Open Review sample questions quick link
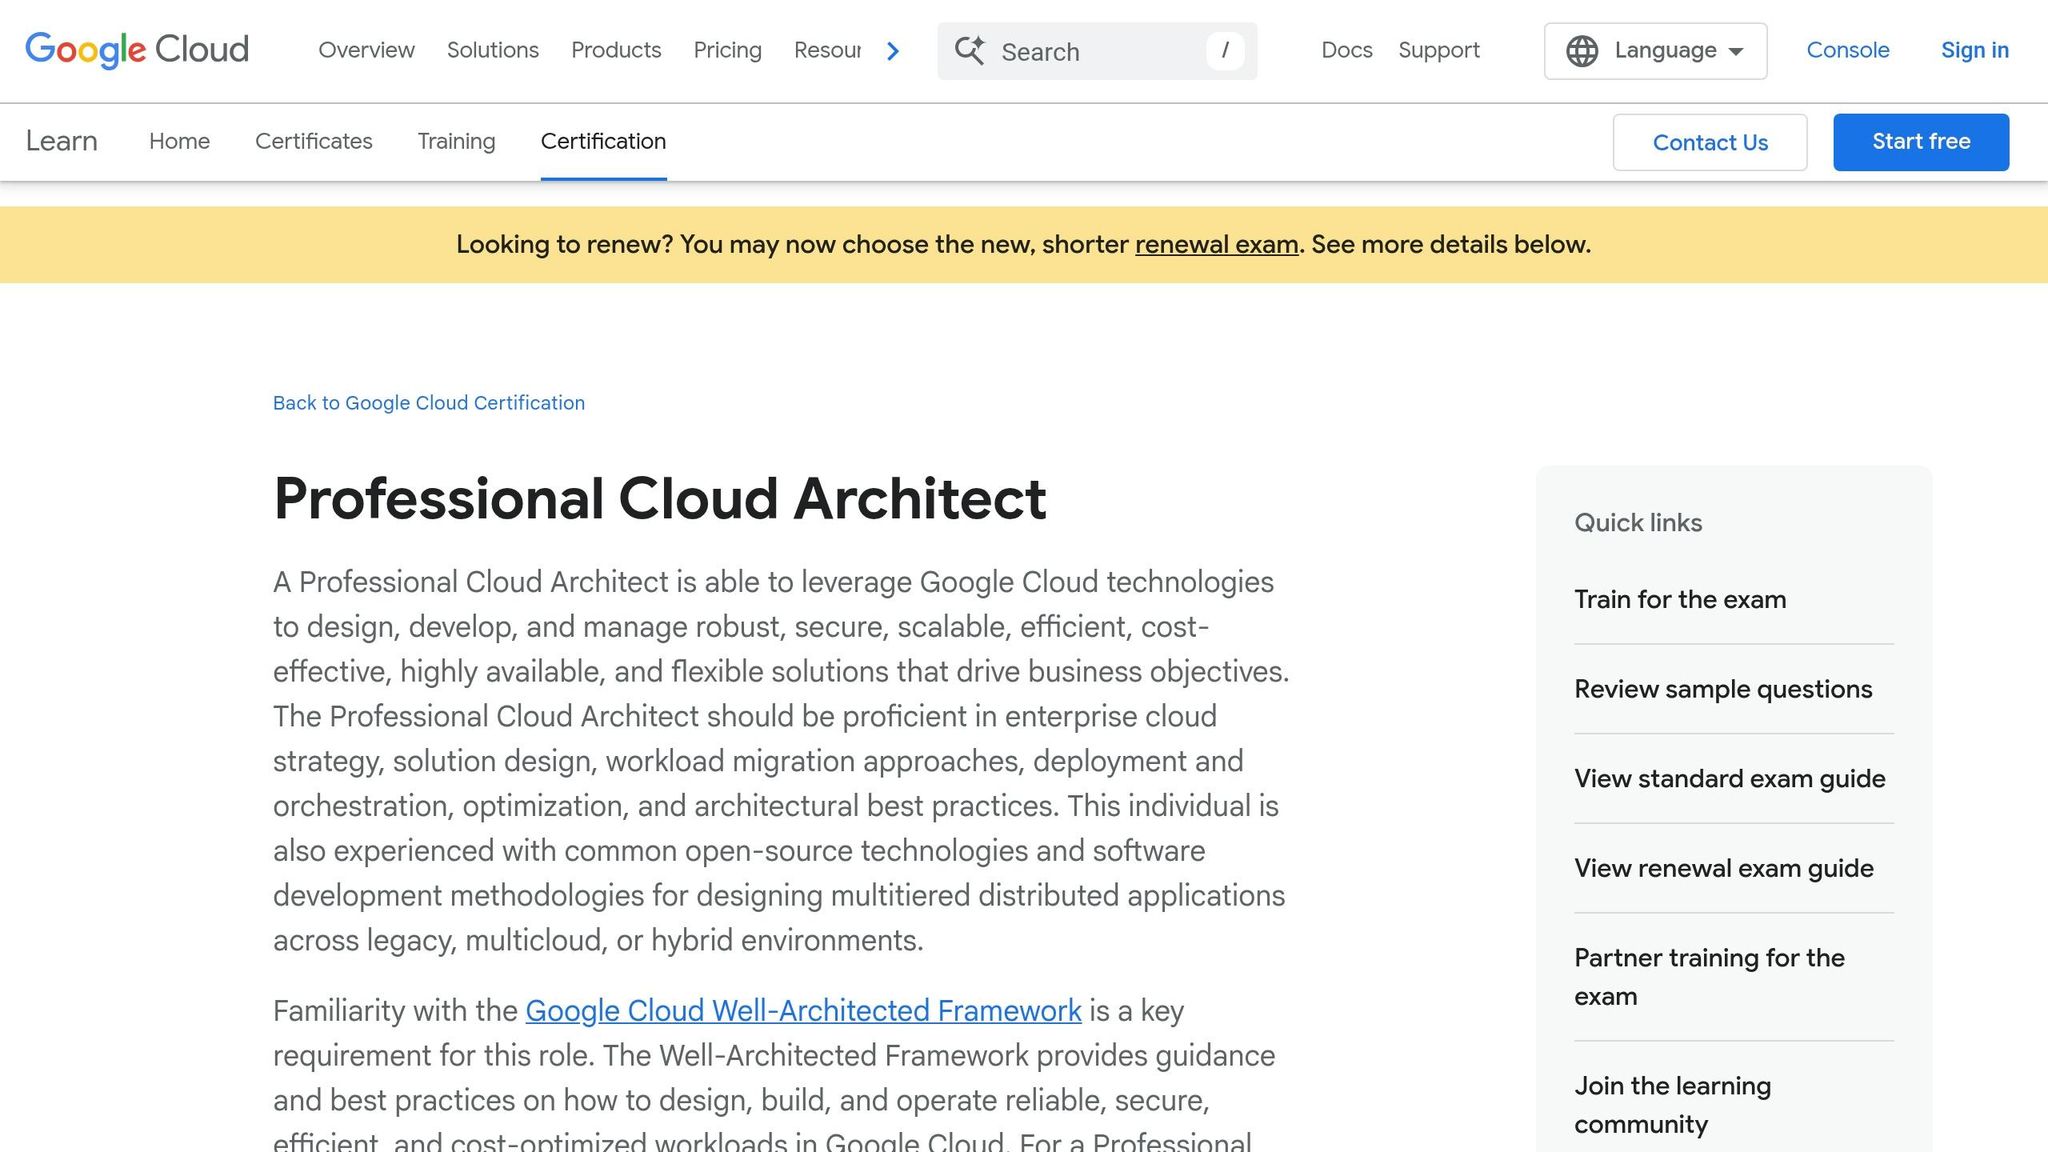 [1723, 689]
